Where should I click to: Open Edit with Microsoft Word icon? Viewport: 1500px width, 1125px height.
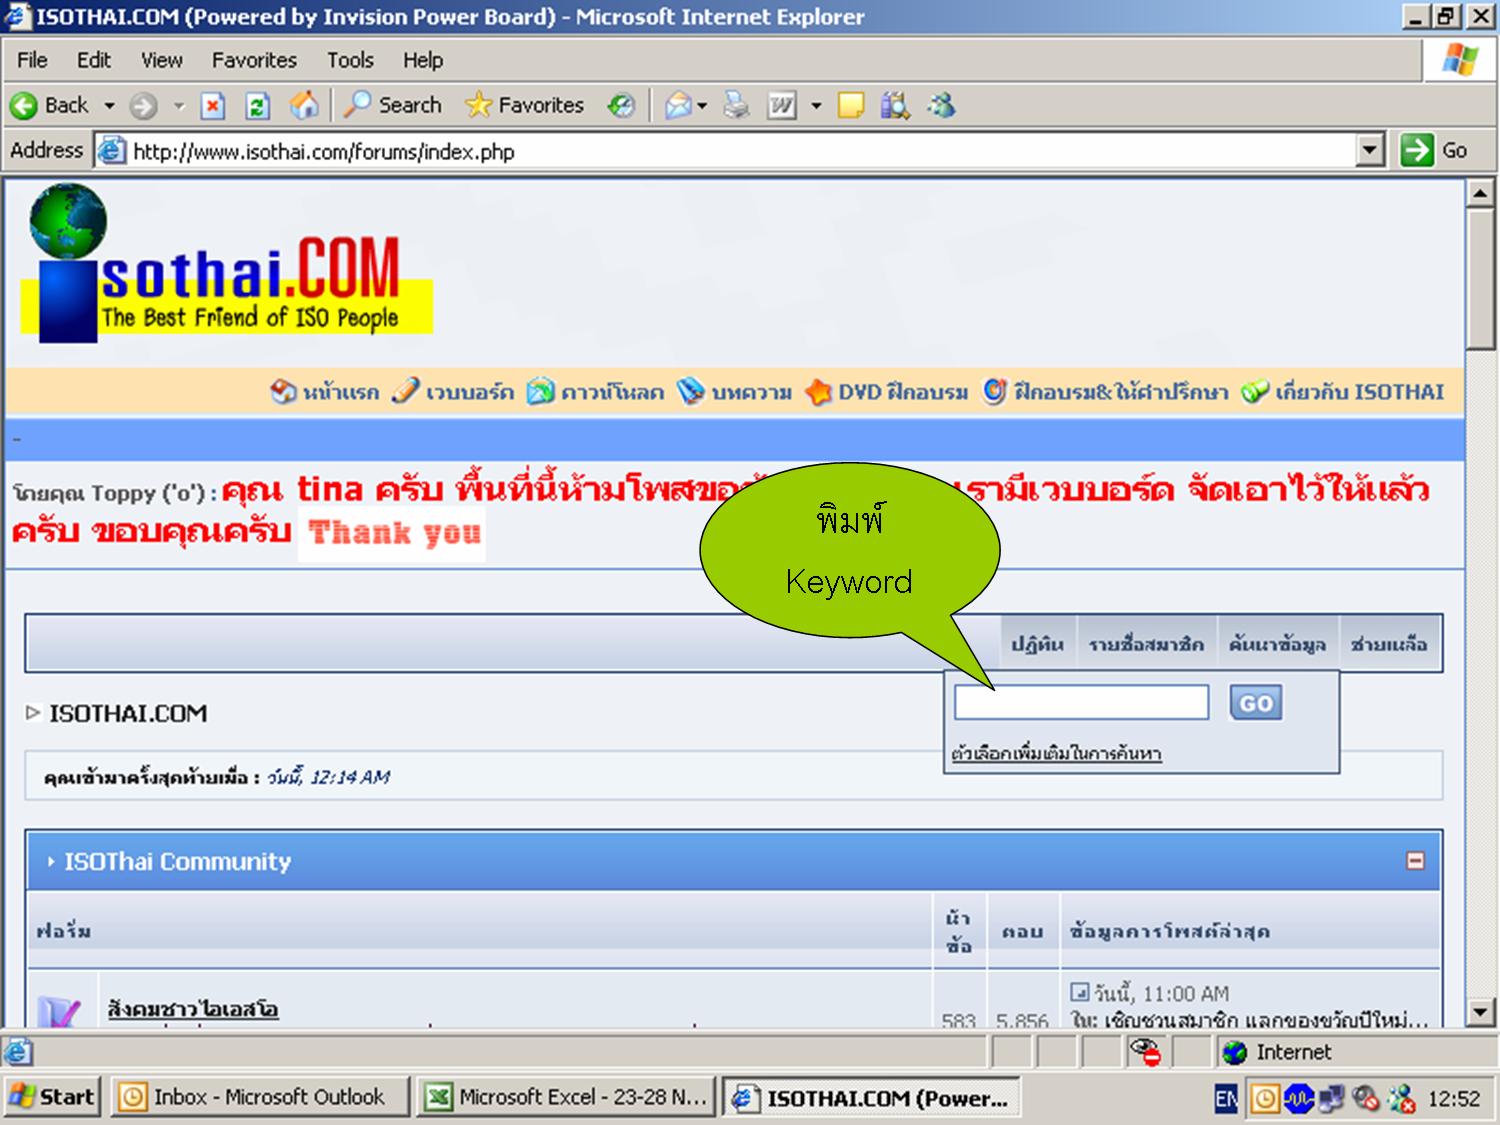pyautogui.click(x=782, y=105)
